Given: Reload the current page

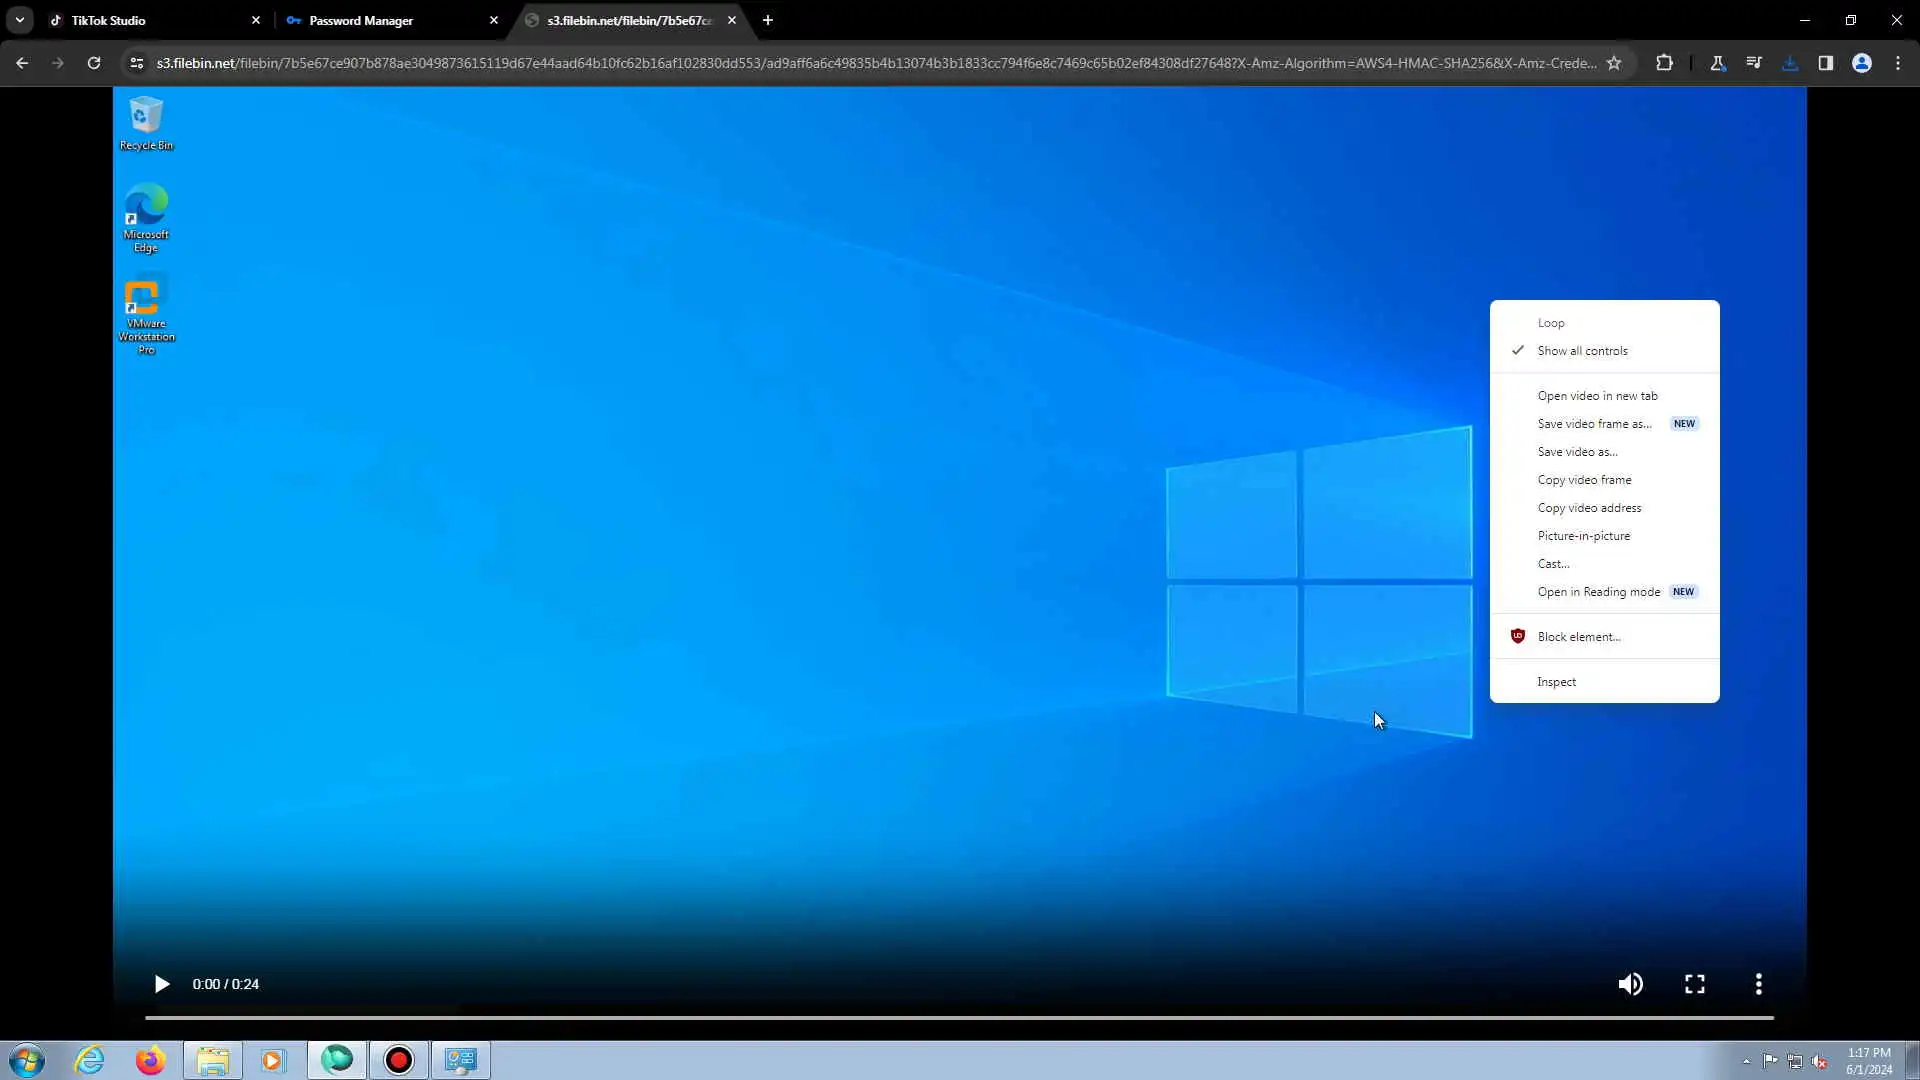Looking at the screenshot, I should point(94,63).
